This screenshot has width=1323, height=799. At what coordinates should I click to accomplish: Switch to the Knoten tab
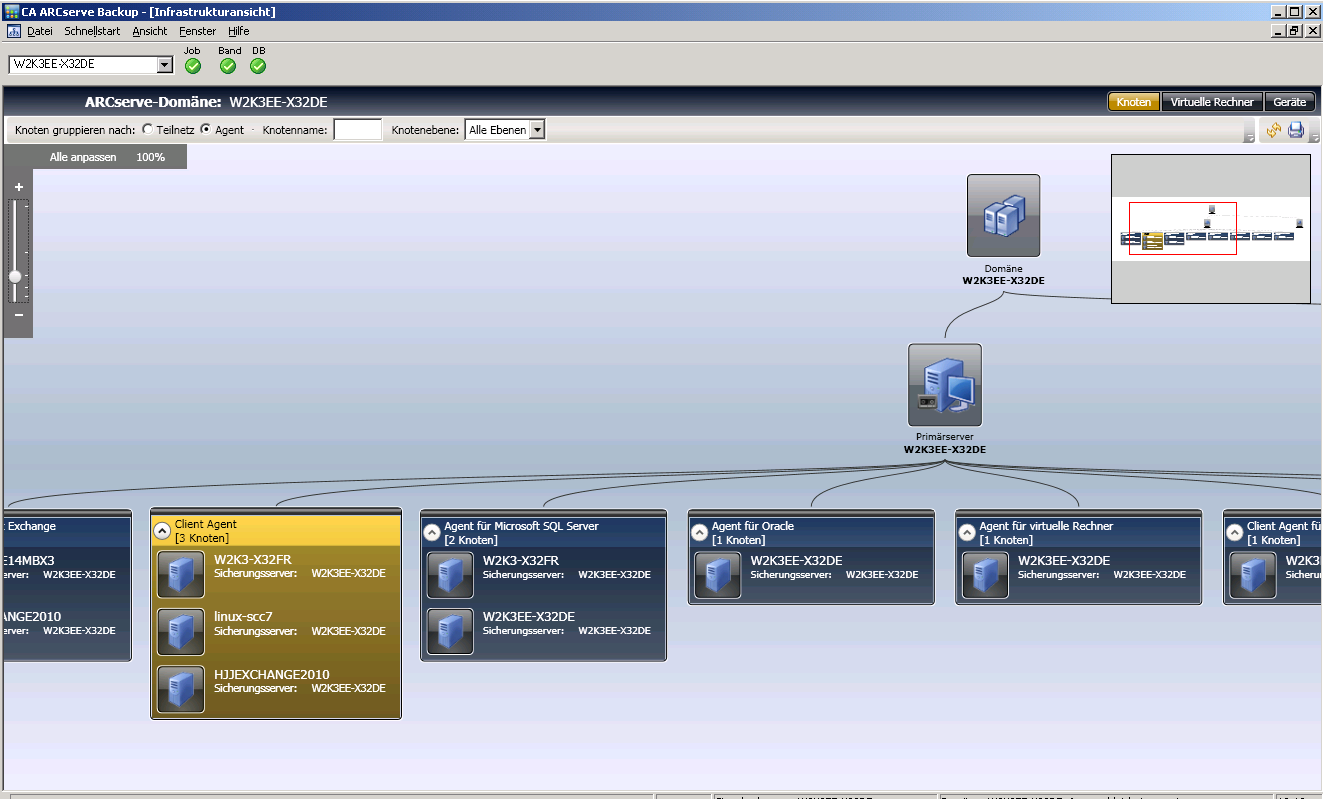[x=1133, y=102]
